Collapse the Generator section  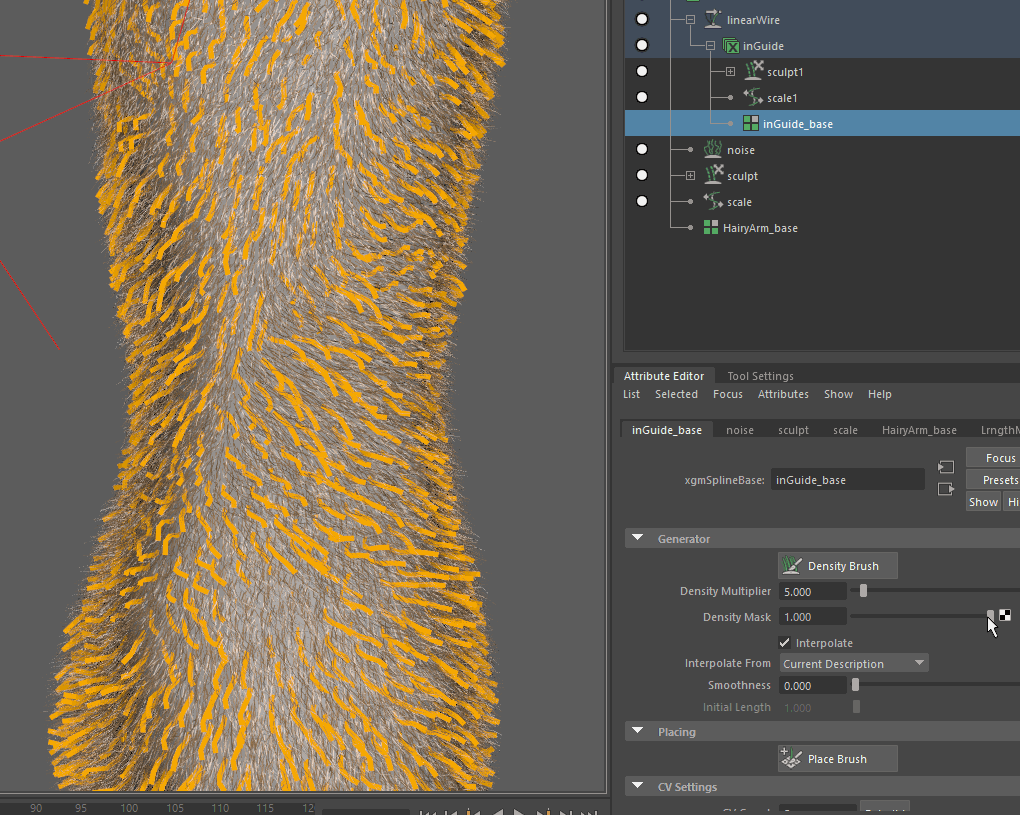click(x=637, y=538)
